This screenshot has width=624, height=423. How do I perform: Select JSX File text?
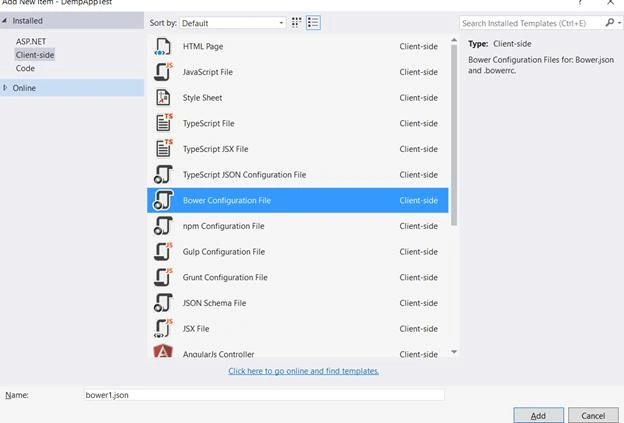click(x=196, y=329)
